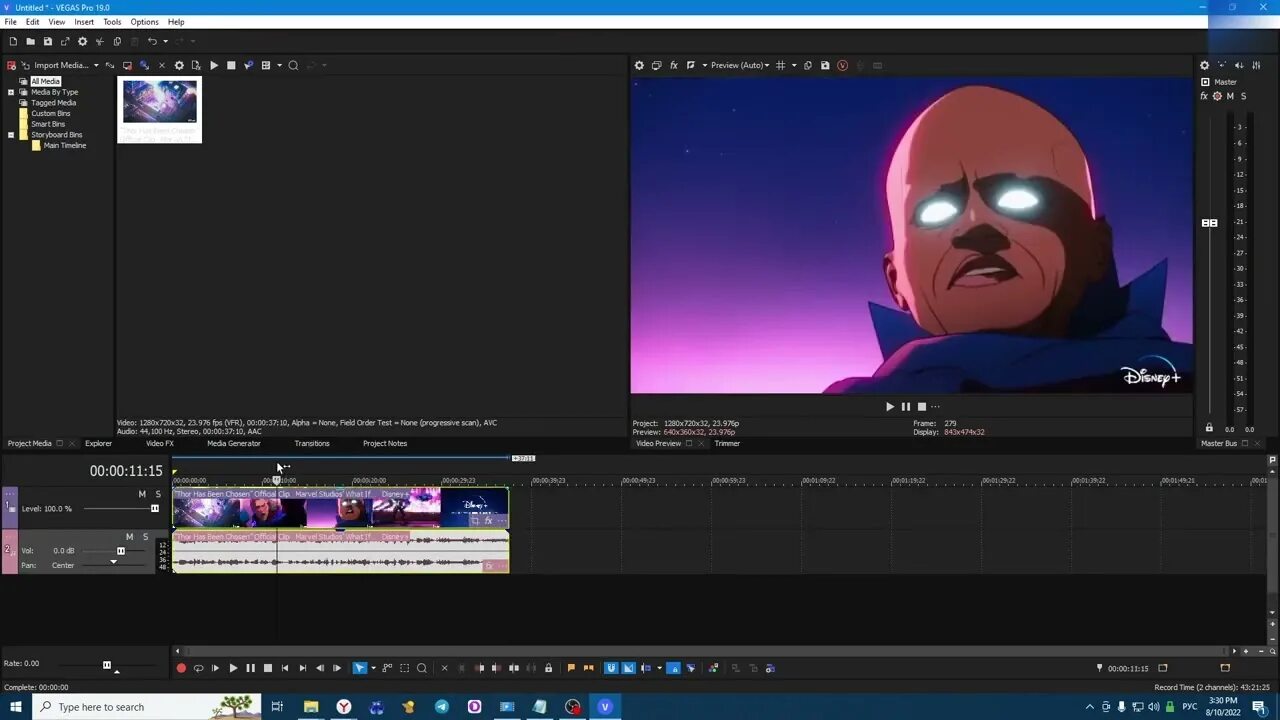
Task: Open video preview Project Properties gear
Action: pos(639,65)
